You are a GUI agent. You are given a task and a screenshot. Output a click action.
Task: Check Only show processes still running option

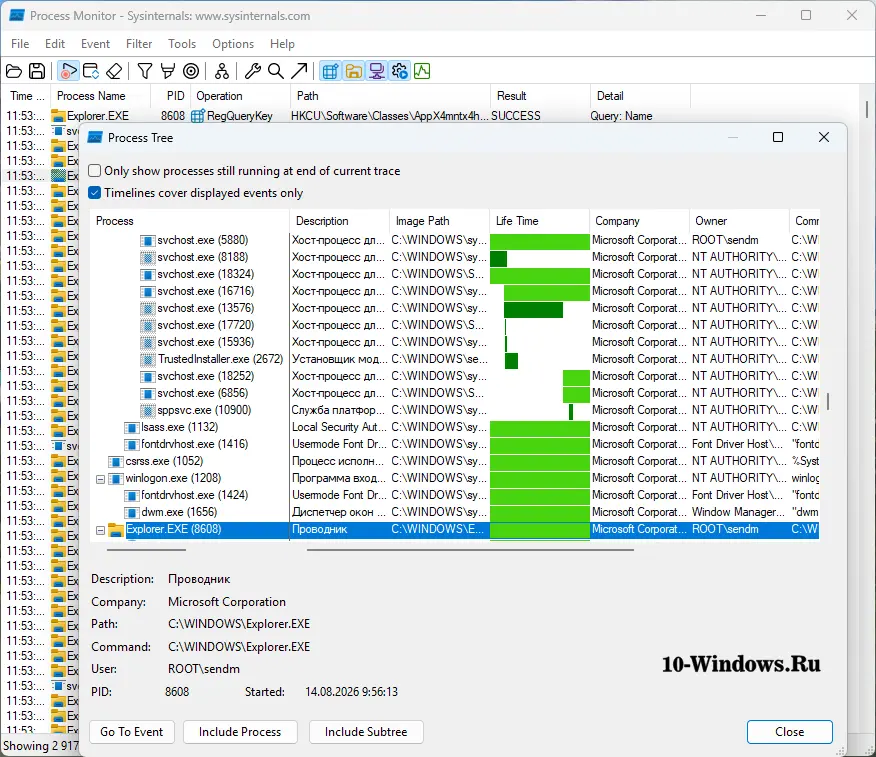tap(95, 170)
